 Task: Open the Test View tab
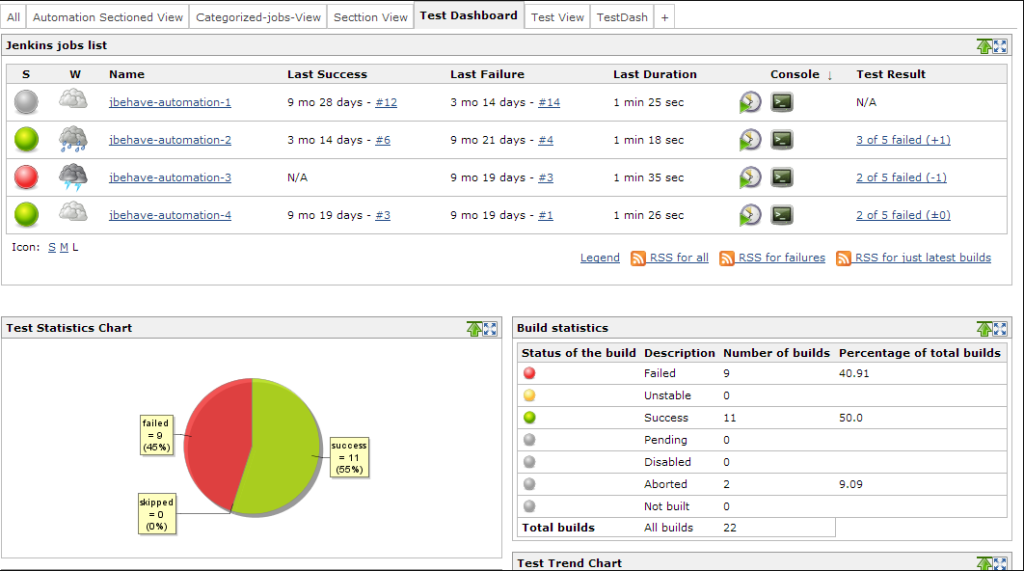(558, 17)
